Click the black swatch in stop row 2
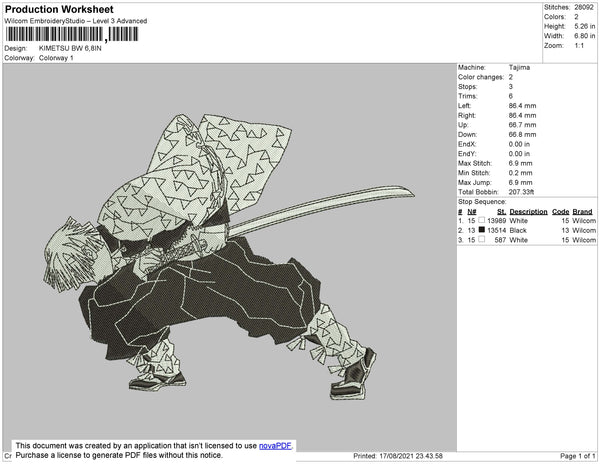This screenshot has height=464, width=600. coord(482,230)
